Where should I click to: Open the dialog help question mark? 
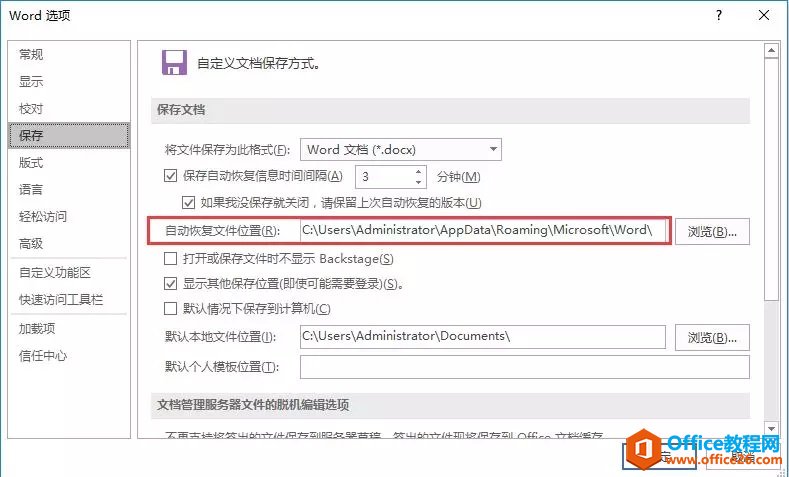pos(719,16)
